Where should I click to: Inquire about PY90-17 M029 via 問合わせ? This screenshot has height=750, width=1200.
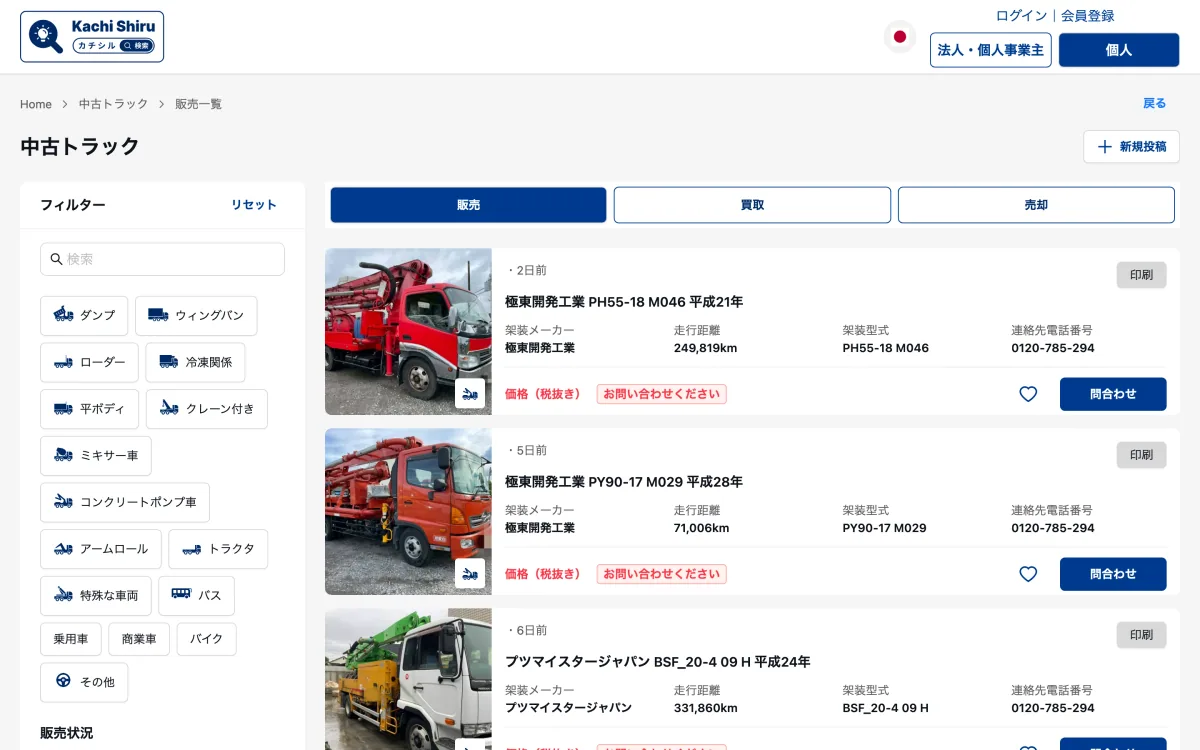1113,574
